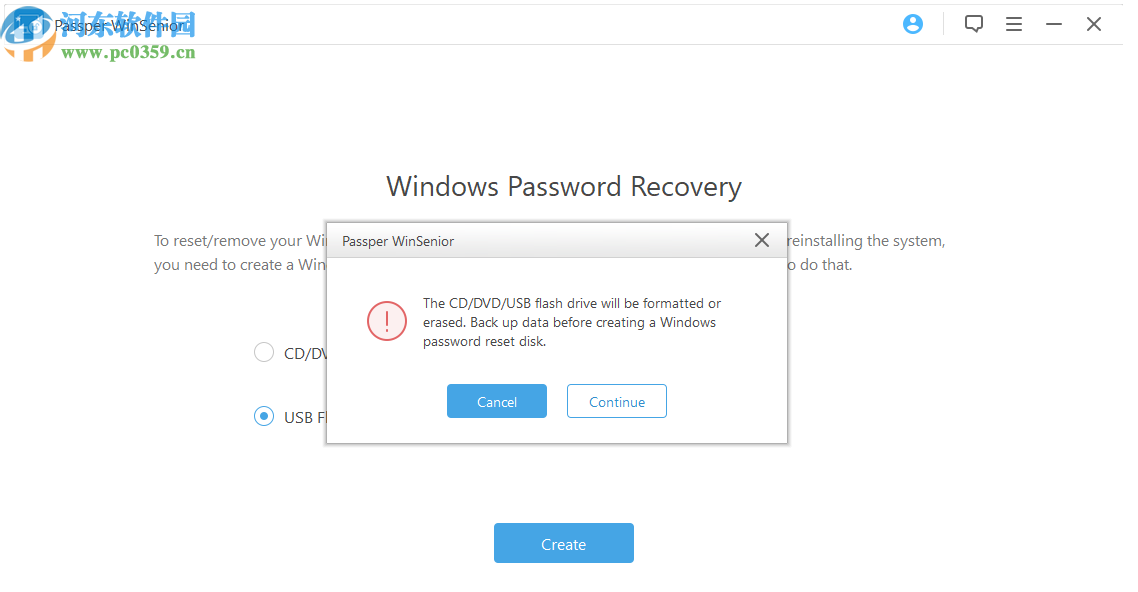Close the Passper WinSenior main window

click(1094, 24)
